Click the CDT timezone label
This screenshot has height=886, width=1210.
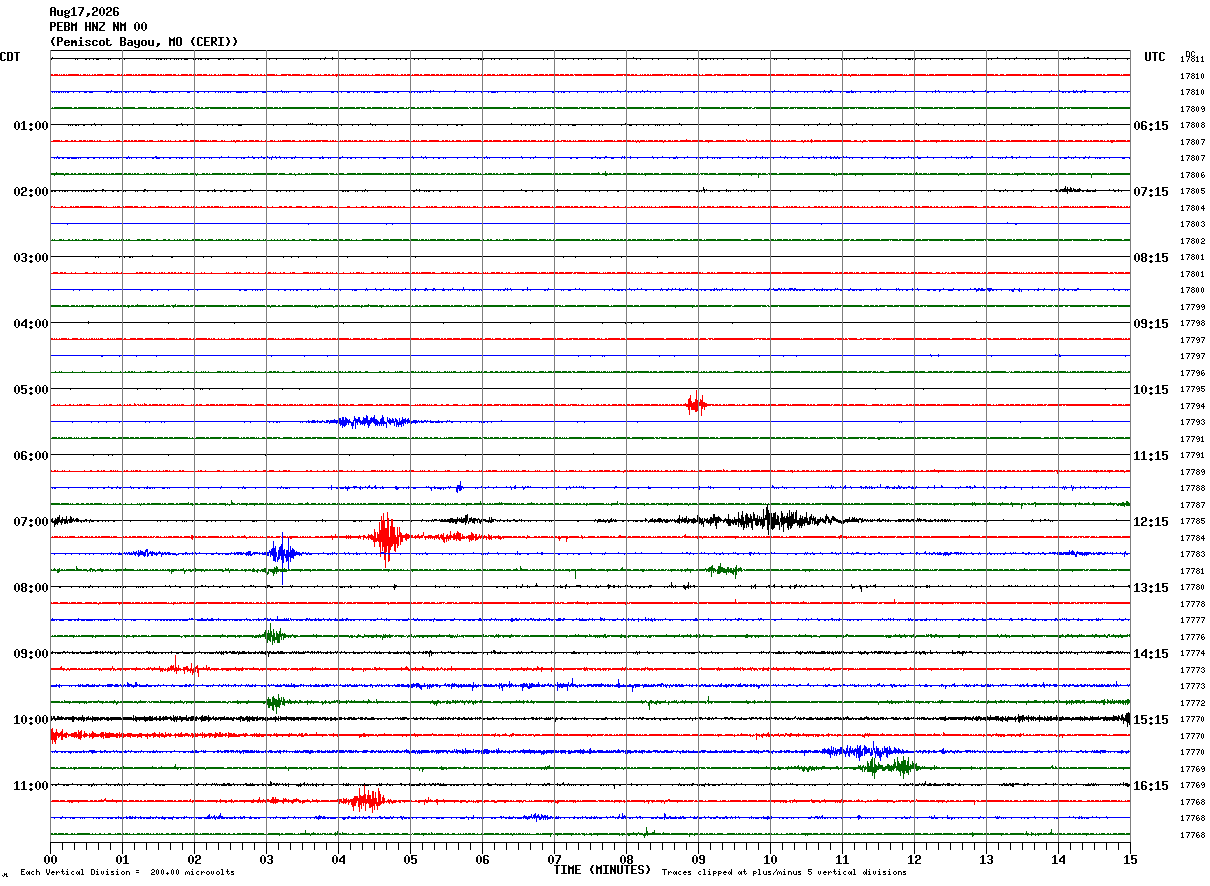10,57
